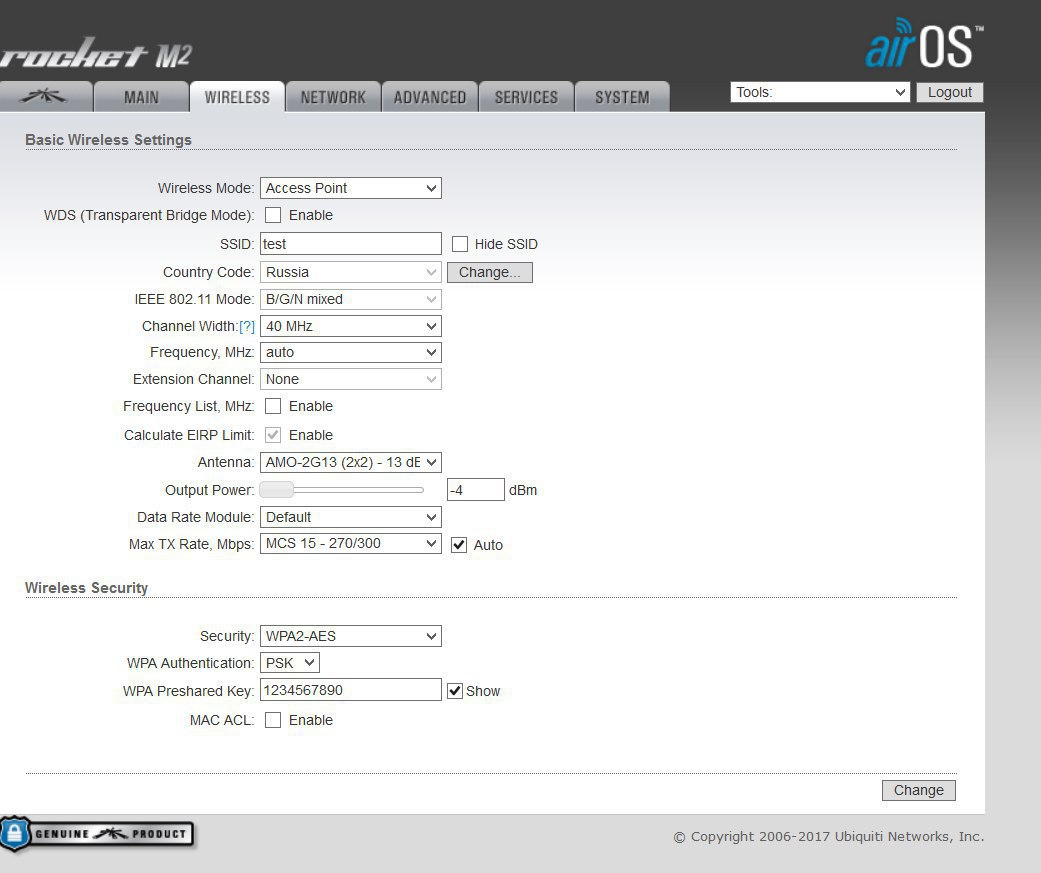Open the Data Rate Module dropdown
This screenshot has width=1041, height=873.
[351, 517]
